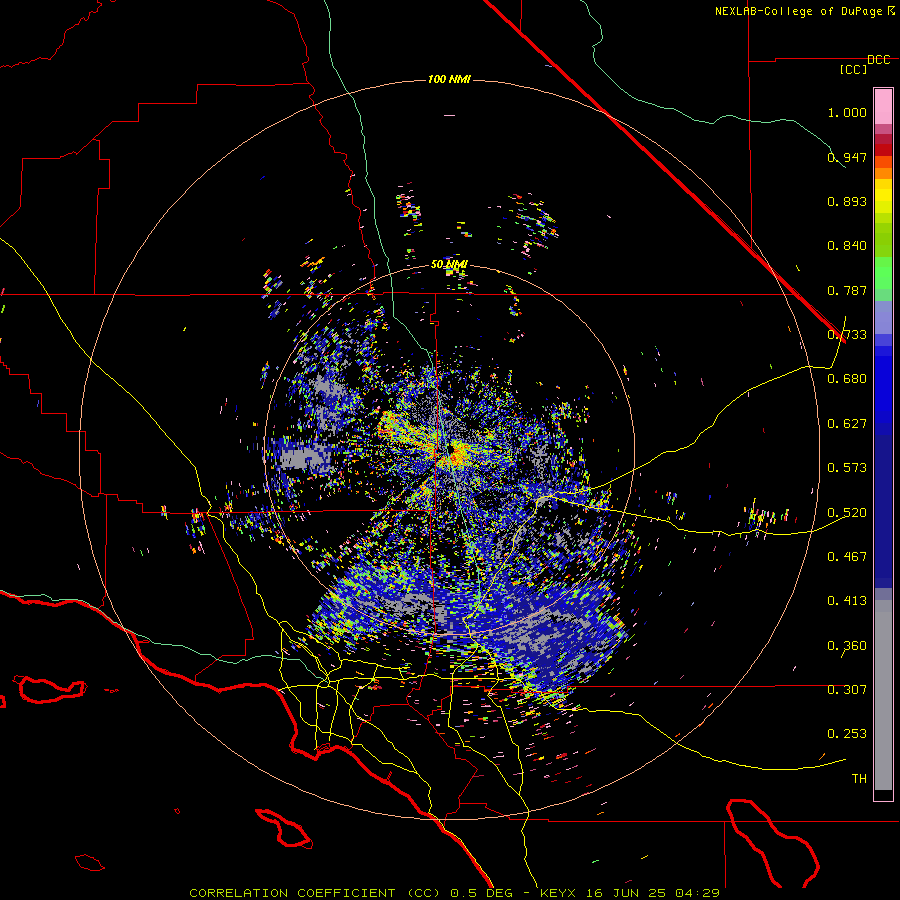Click the 0.467 scale value
This screenshot has width=900, height=900.
(x=847, y=557)
